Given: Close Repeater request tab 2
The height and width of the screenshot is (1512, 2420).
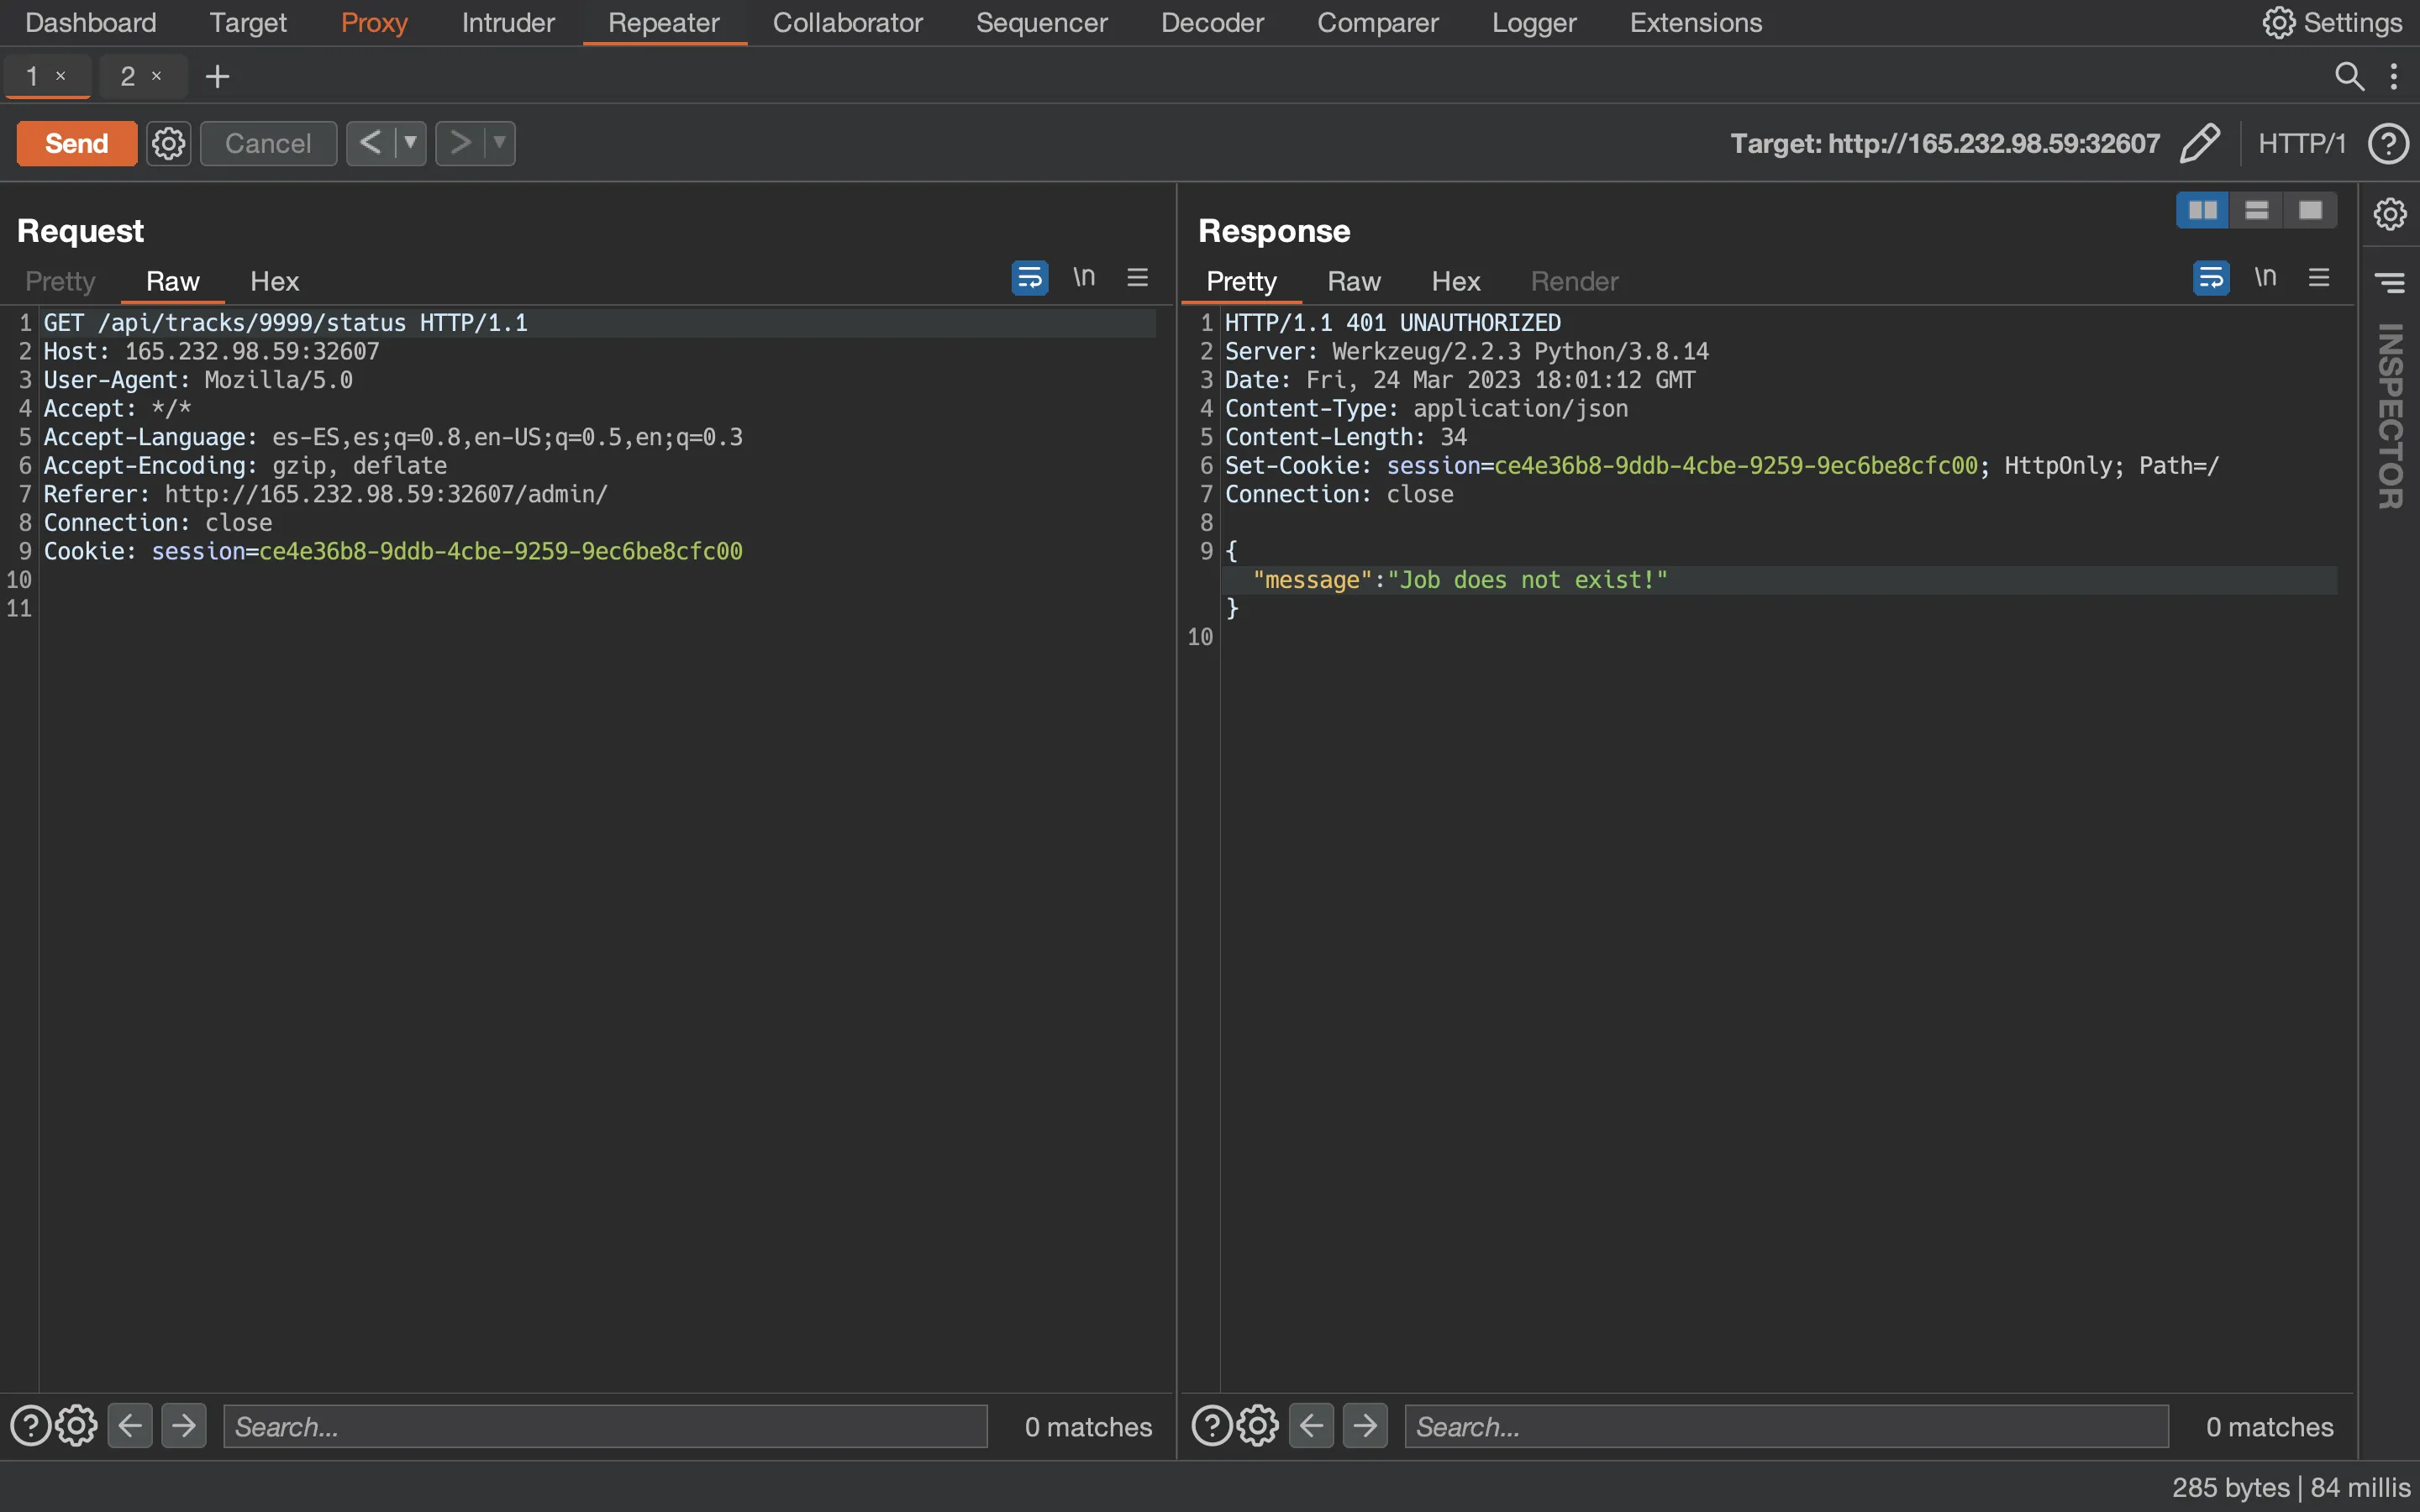Looking at the screenshot, I should (156, 76).
